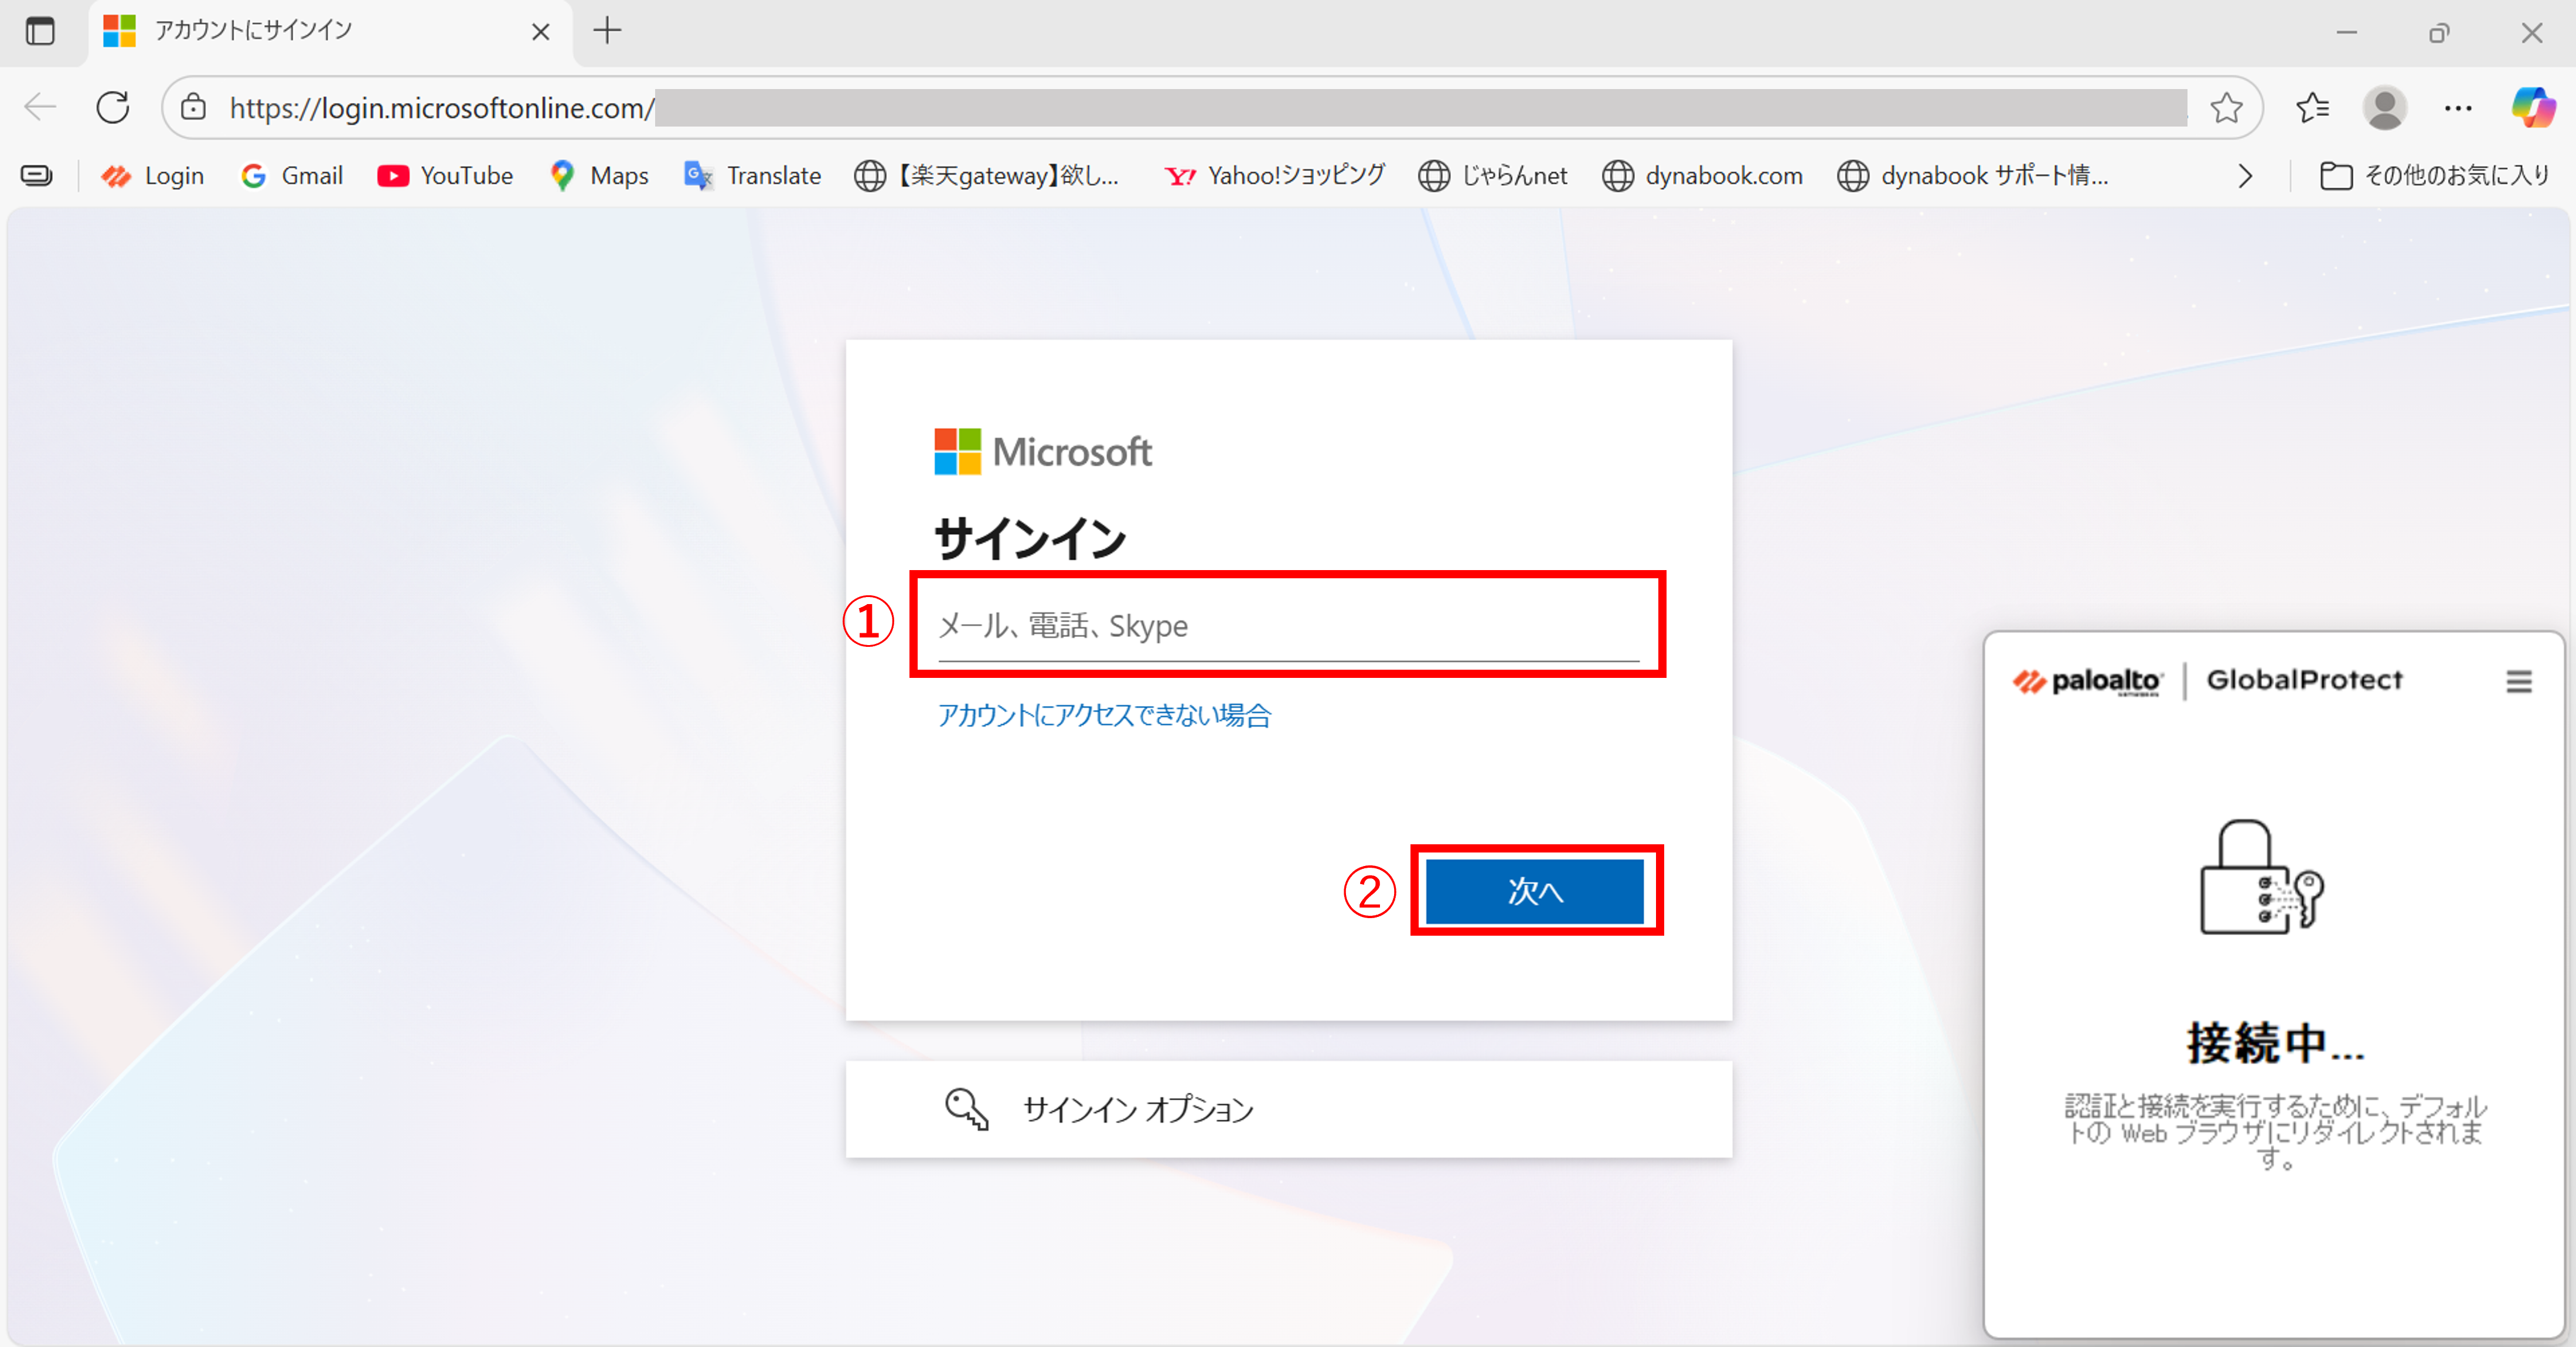Open the browser profile avatar
The height and width of the screenshot is (1347, 2576).
pyautogui.click(x=2384, y=107)
